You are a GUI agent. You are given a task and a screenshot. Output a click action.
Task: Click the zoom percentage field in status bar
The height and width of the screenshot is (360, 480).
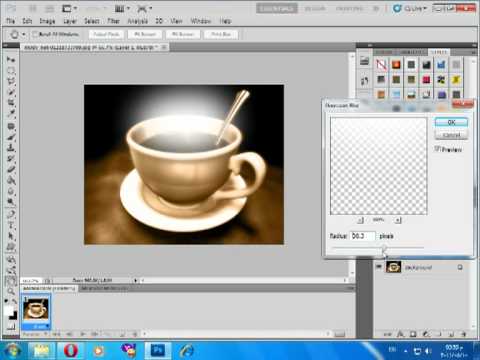point(31,281)
